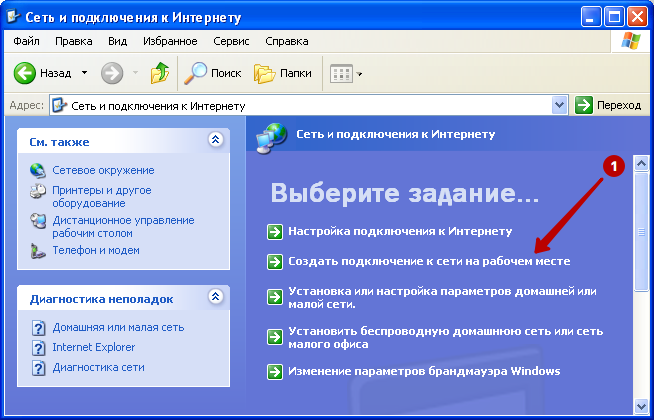Open Дистанционное управление рабочим столом link
This screenshot has height=420, width=654.
point(123,226)
